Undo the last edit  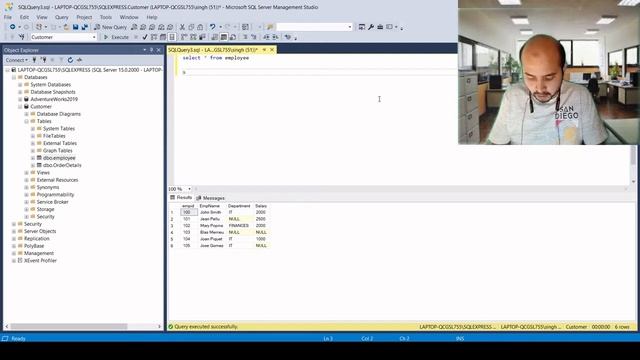[x=212, y=27]
